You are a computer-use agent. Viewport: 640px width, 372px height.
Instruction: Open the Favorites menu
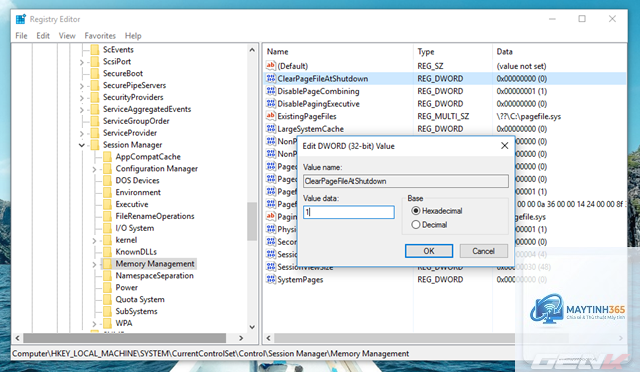100,36
